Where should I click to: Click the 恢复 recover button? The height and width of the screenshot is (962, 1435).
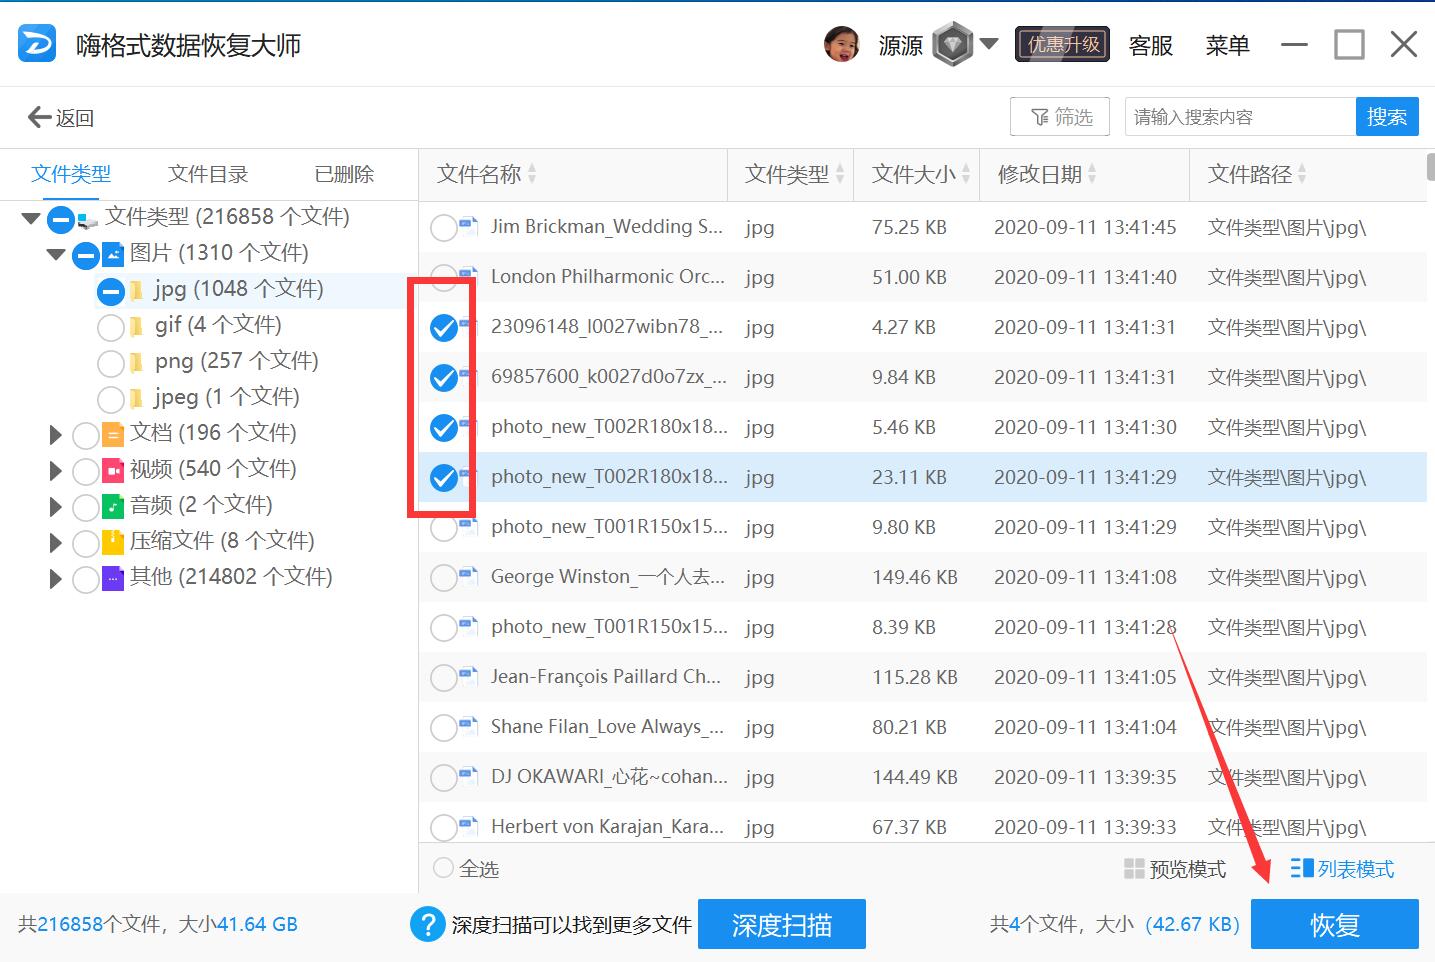click(x=1335, y=924)
